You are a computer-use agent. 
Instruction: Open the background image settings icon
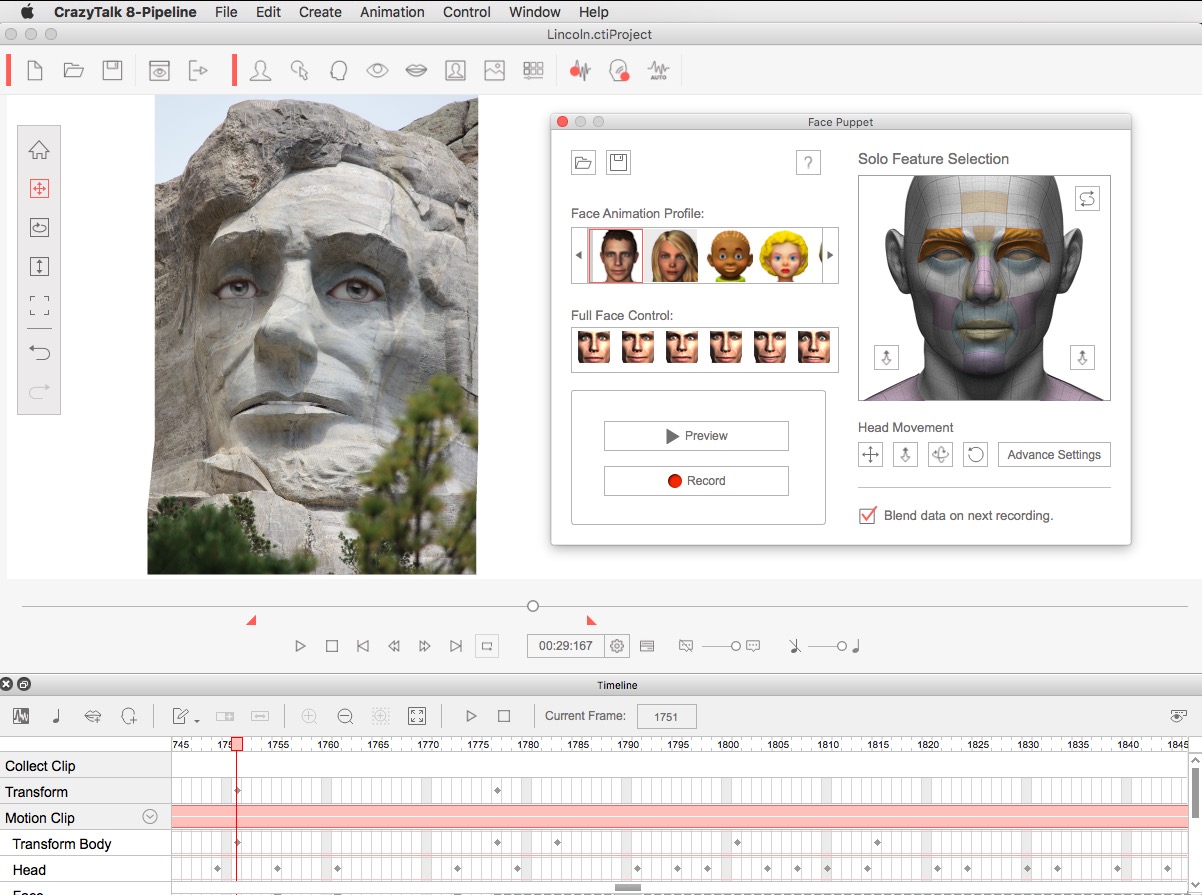[494, 71]
